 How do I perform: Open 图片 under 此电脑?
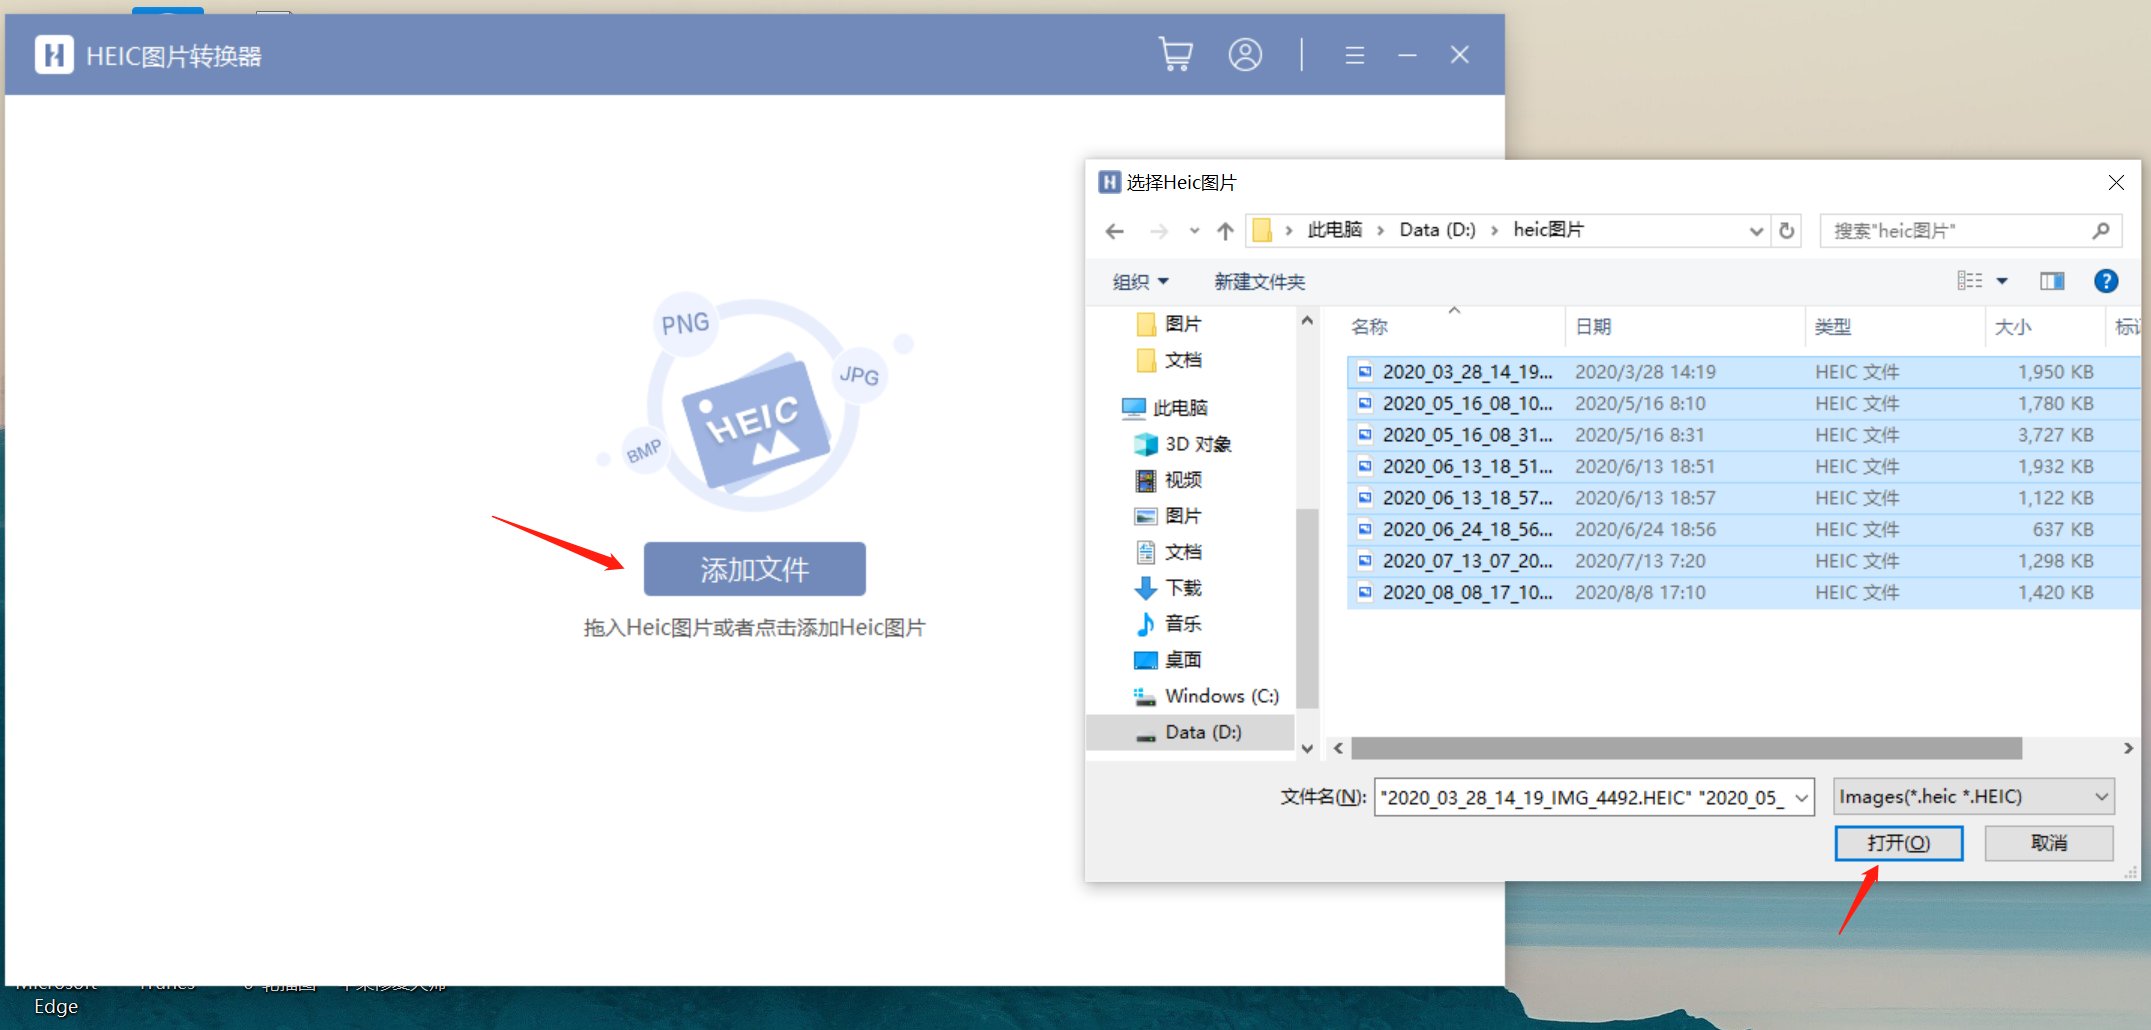point(1169,516)
